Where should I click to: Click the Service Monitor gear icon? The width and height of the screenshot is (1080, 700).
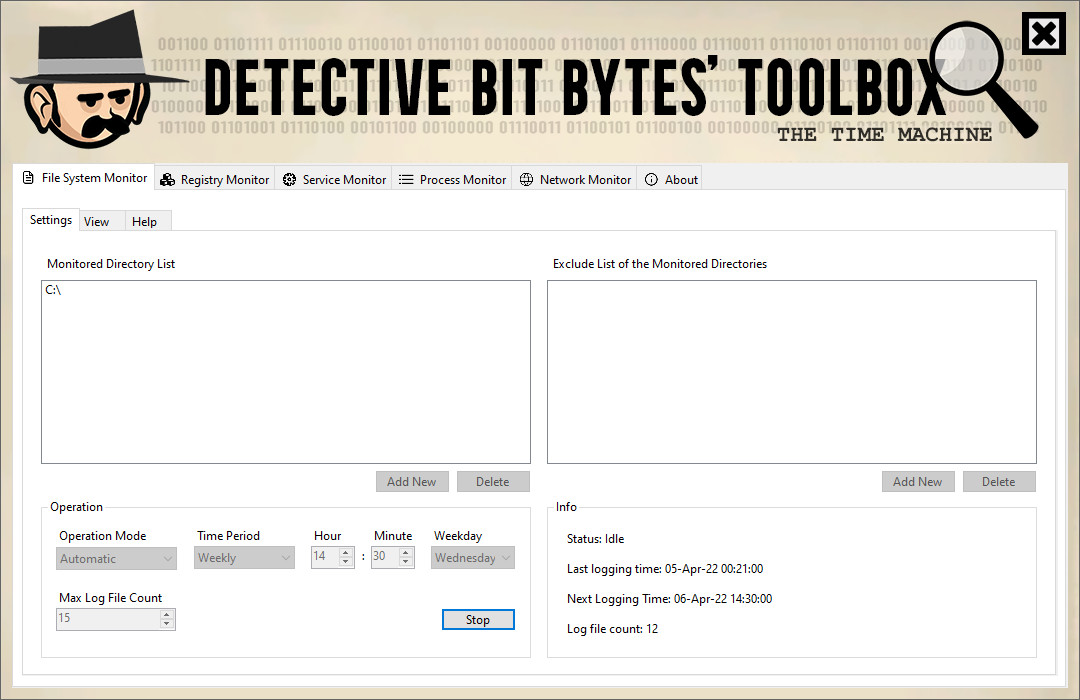[x=289, y=179]
